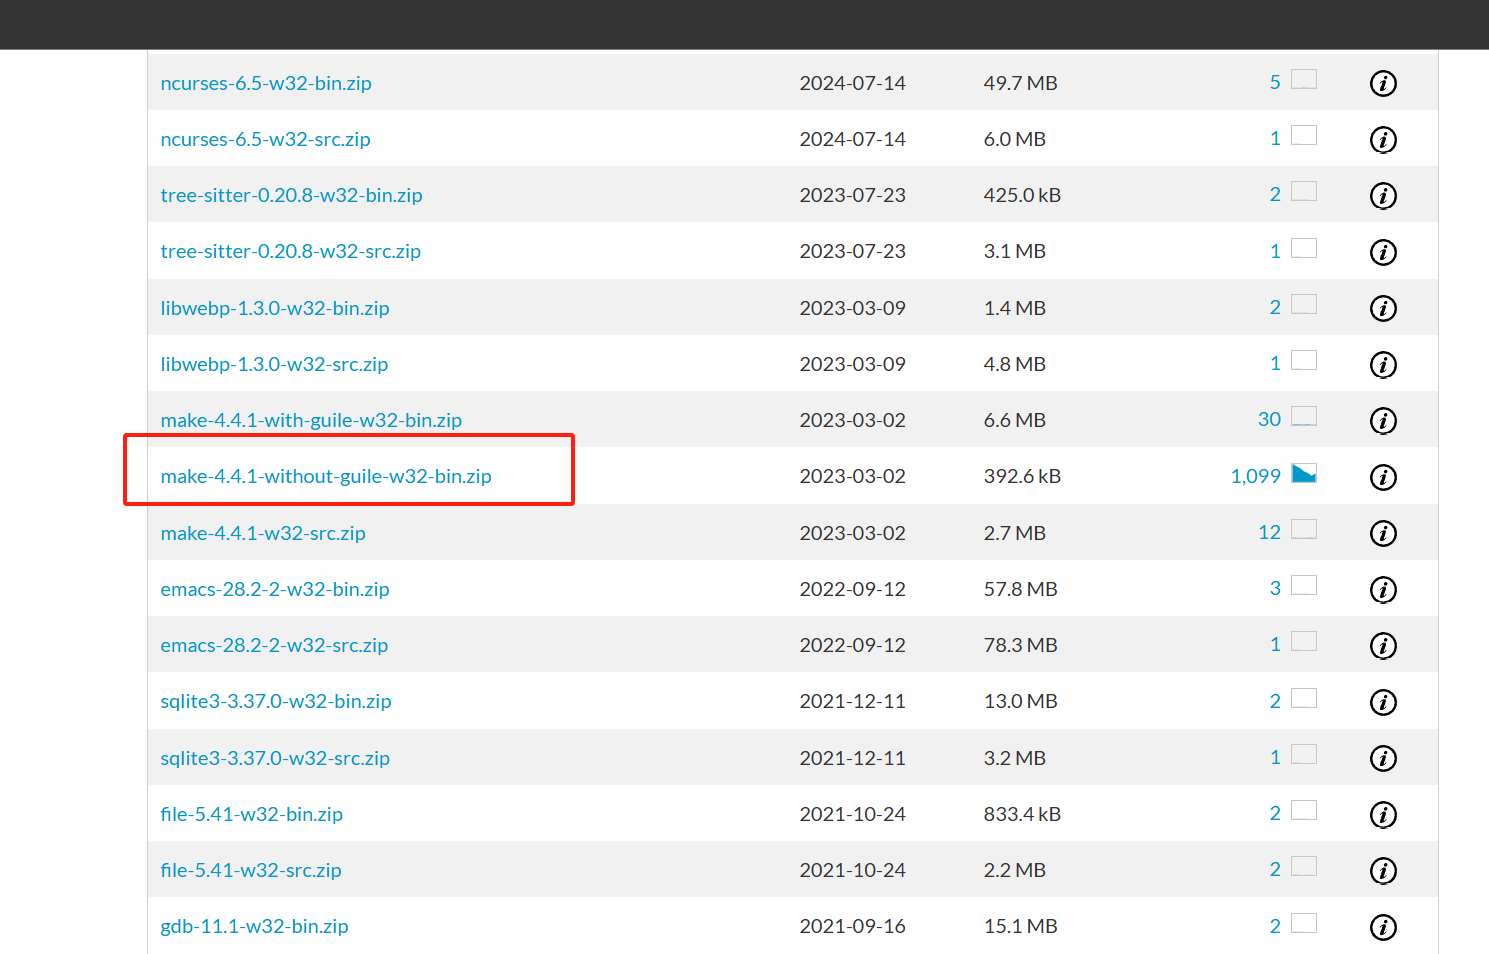
Task: Open libwebp-1.3.0-w32-src.zip link
Action: tap(274, 364)
